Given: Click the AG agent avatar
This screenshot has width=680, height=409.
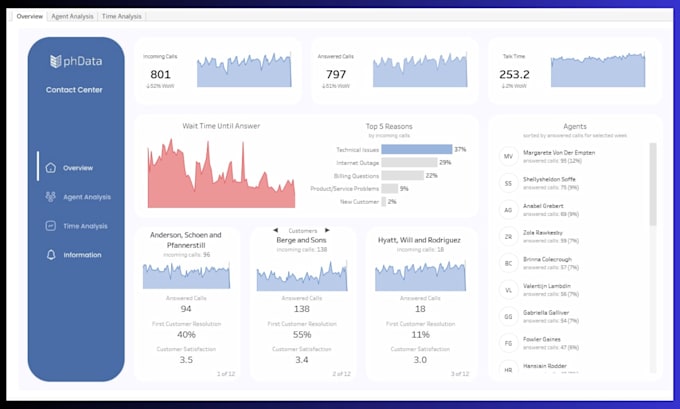Looking at the screenshot, I should click(508, 210).
